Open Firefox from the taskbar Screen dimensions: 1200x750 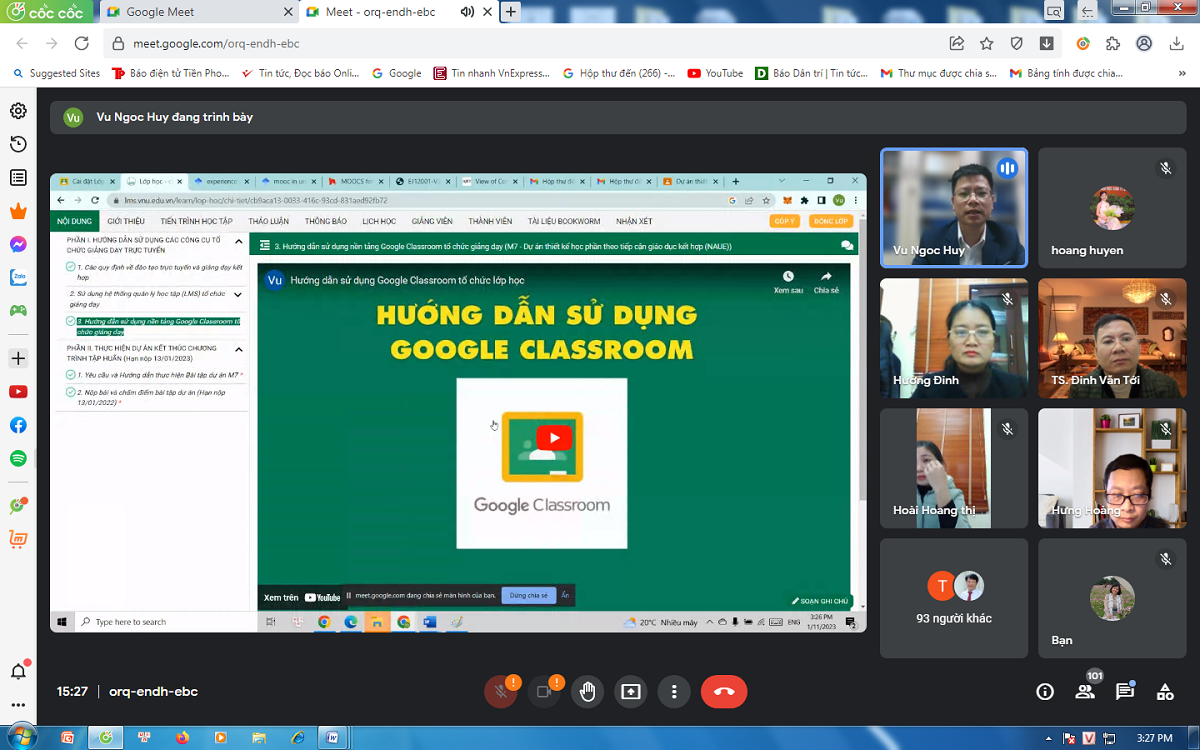point(181,738)
